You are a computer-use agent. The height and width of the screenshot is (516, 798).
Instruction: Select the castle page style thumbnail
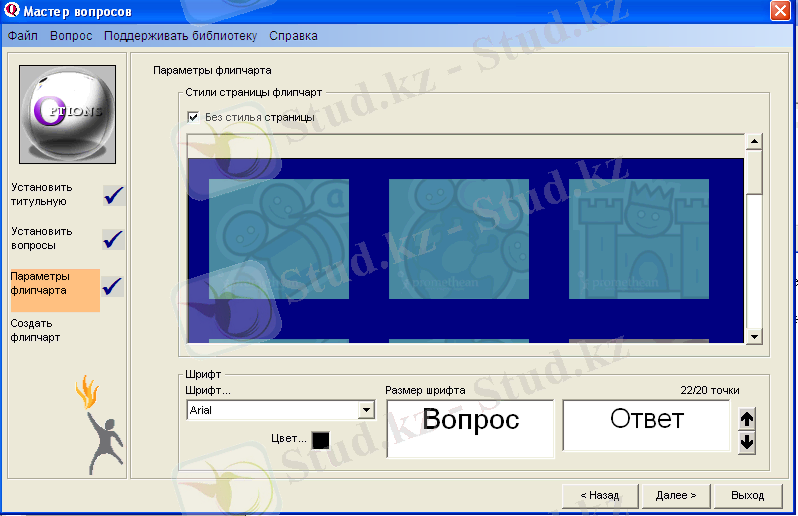coord(639,239)
